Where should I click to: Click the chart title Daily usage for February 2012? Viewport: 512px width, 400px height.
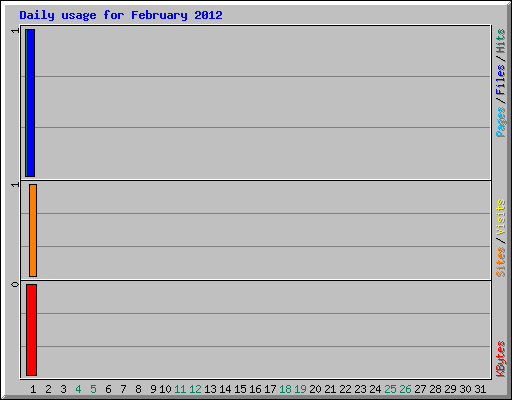pyautogui.click(x=121, y=15)
